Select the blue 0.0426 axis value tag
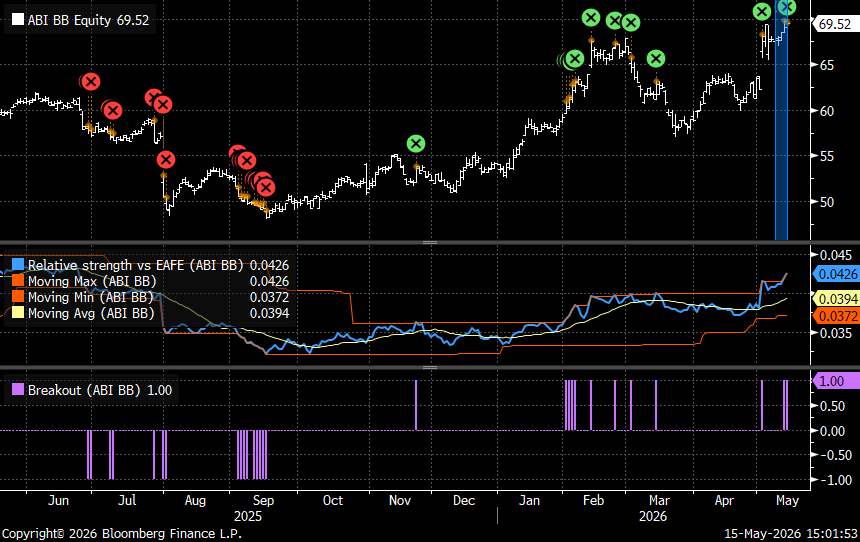Viewport: 860px width, 542px height. coord(836,274)
